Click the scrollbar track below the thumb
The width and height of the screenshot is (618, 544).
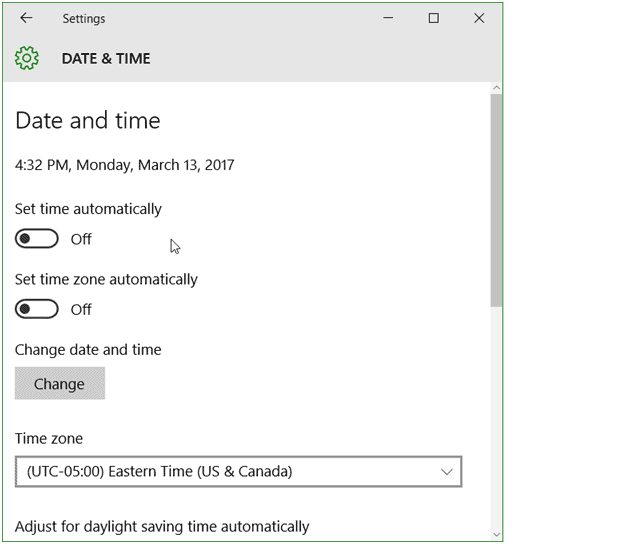tap(496, 418)
